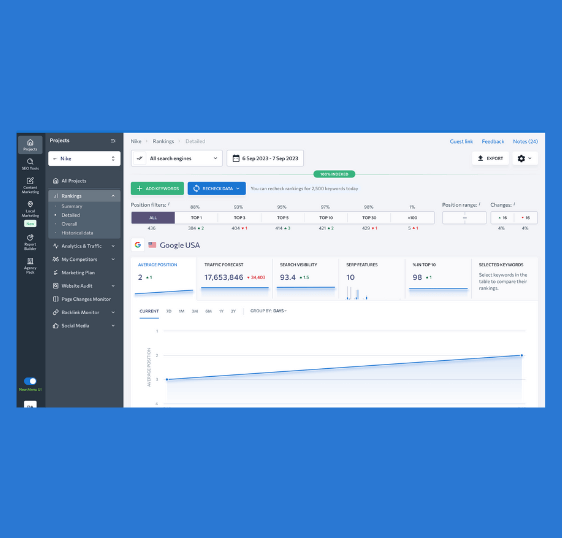Image resolution: width=562 pixels, height=538 pixels.
Task: Click the Social Media thumbs-up icon
Action: [x=56, y=325]
